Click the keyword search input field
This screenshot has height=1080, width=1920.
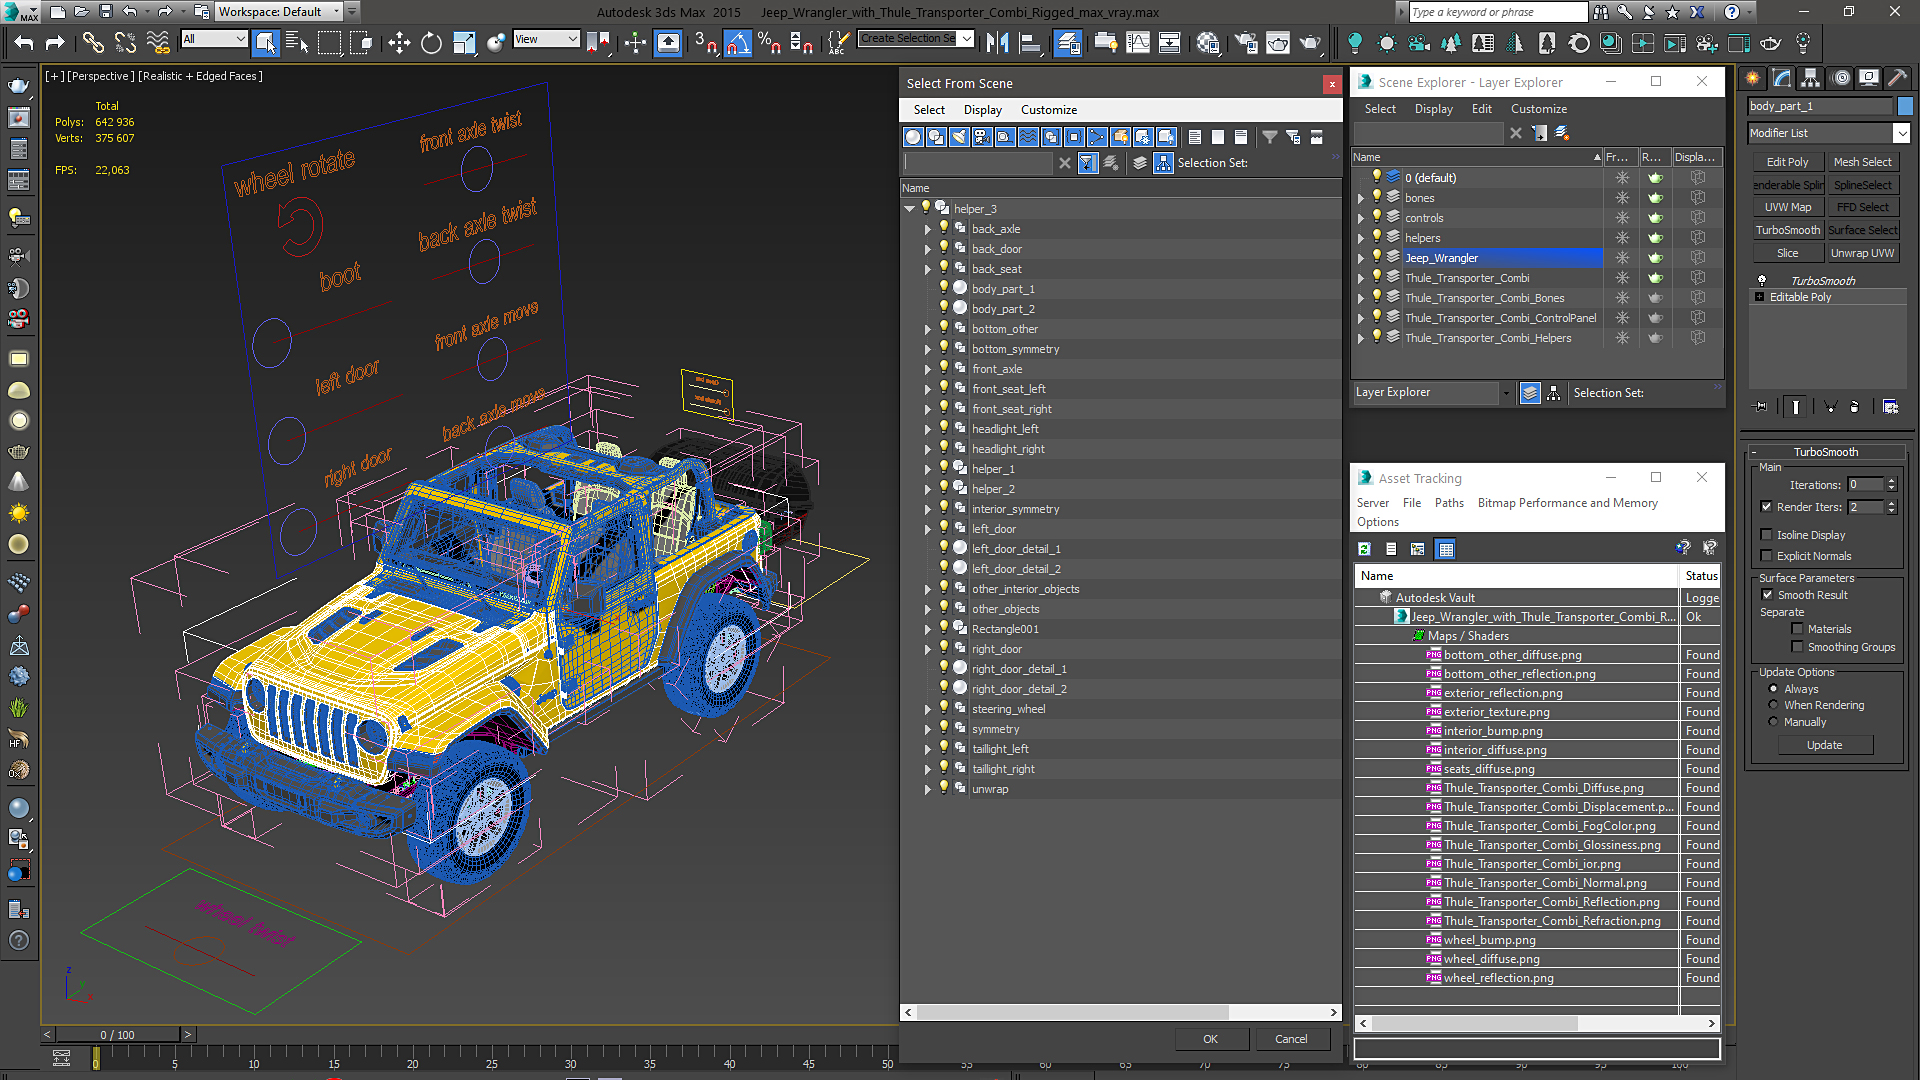point(1497,12)
